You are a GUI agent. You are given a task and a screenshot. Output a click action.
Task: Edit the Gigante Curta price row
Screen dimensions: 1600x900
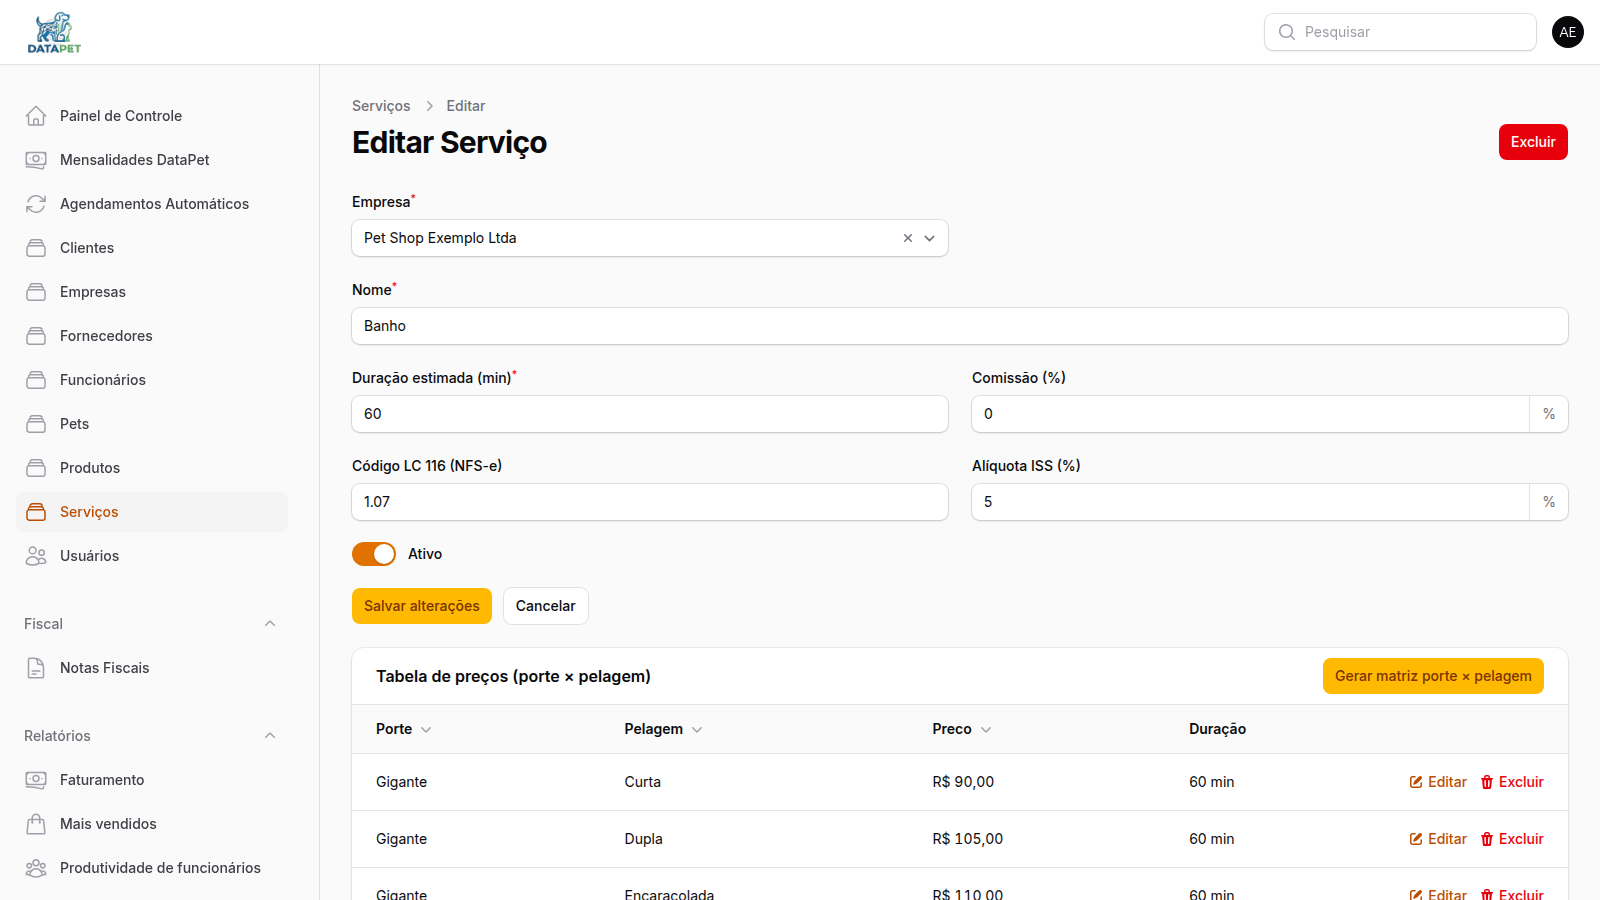pyautogui.click(x=1438, y=782)
